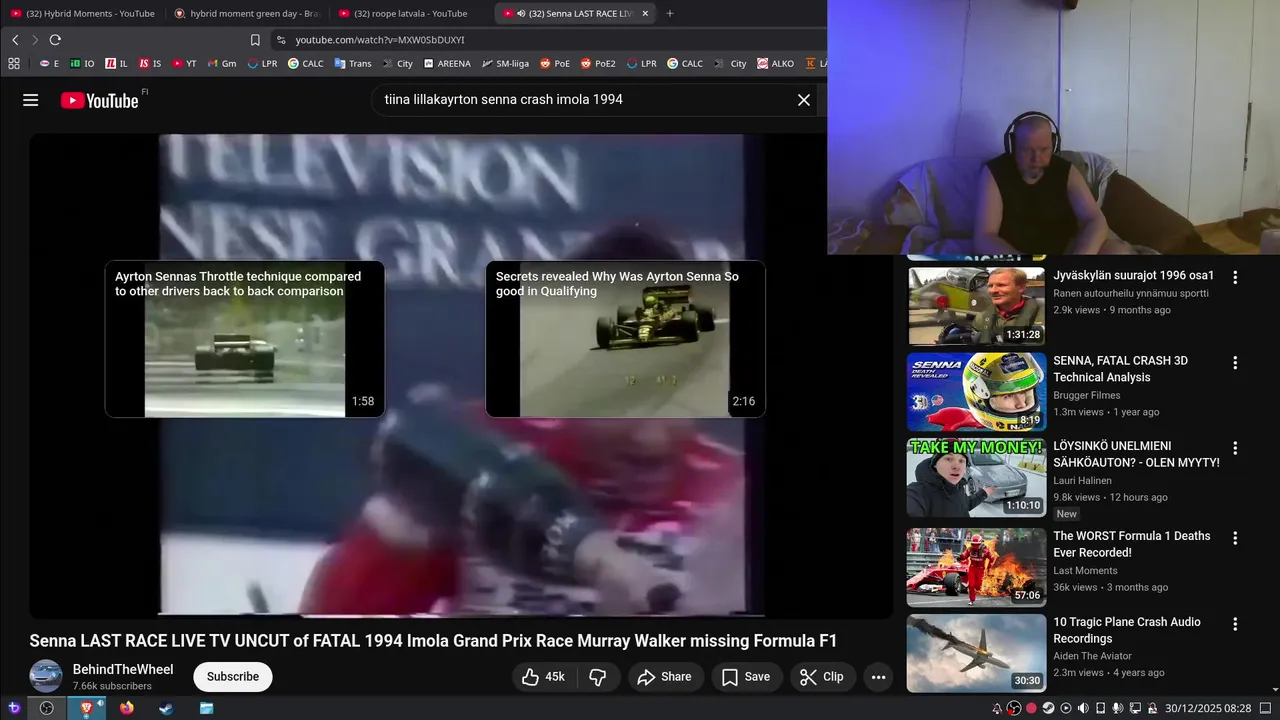This screenshot has width=1280, height=720.
Task: Clear the YouTube search box text
Action: 803,100
